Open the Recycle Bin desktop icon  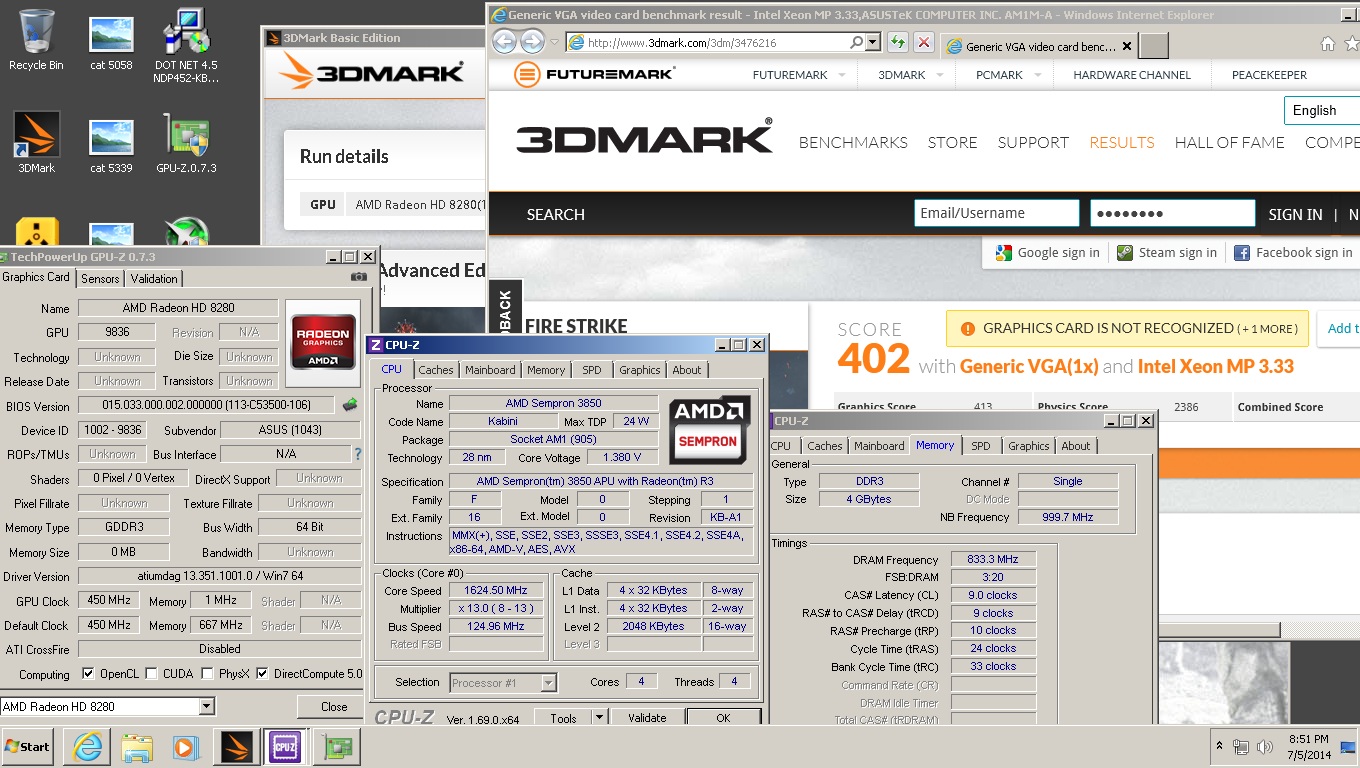(x=36, y=40)
